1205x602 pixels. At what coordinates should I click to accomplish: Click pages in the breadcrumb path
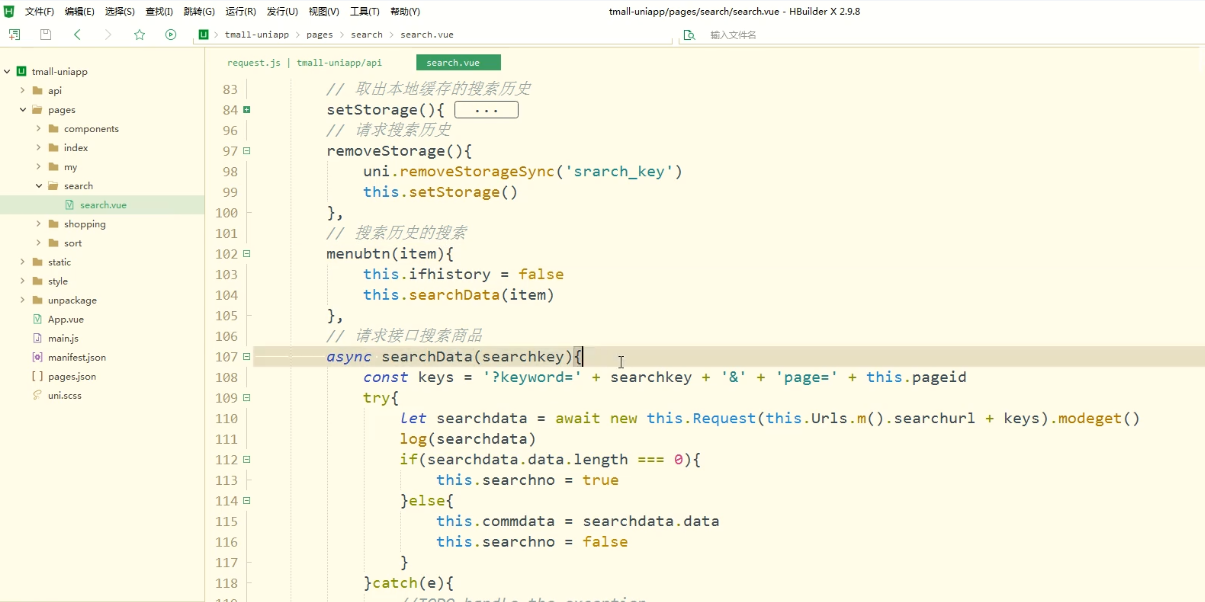pos(319,35)
